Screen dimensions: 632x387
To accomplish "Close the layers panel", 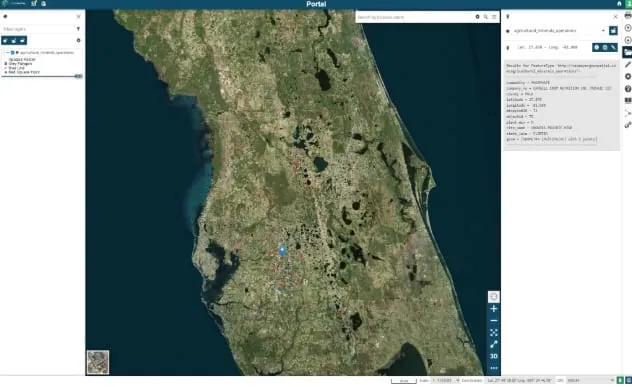I will click(78, 17).
